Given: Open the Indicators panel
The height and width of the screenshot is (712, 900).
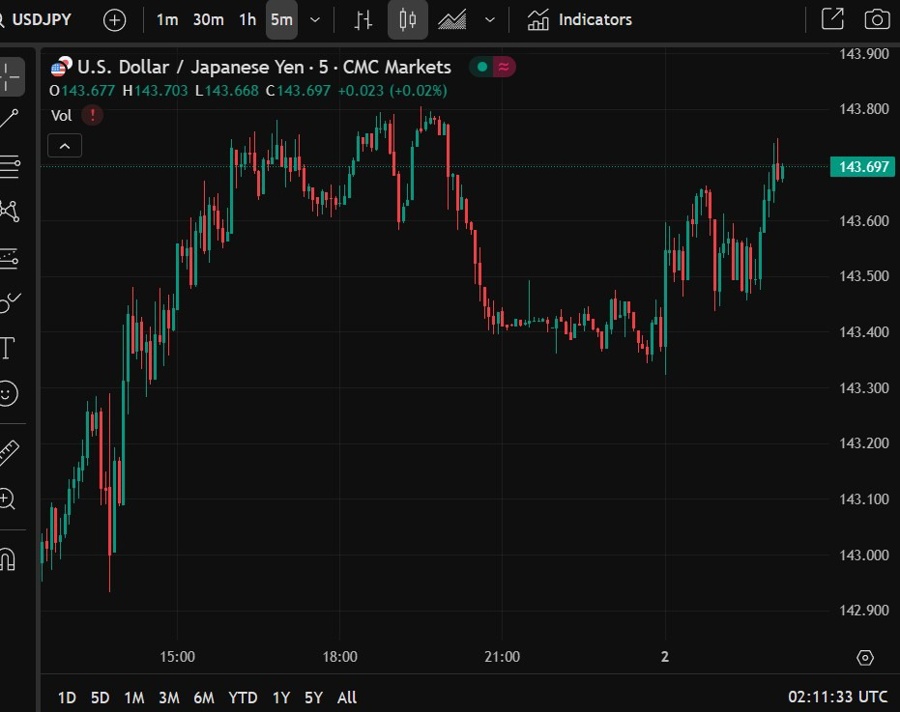Looking at the screenshot, I should 580,20.
